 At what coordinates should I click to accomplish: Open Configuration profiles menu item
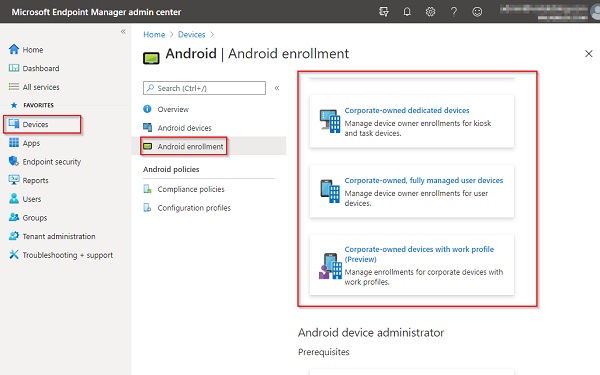point(194,208)
